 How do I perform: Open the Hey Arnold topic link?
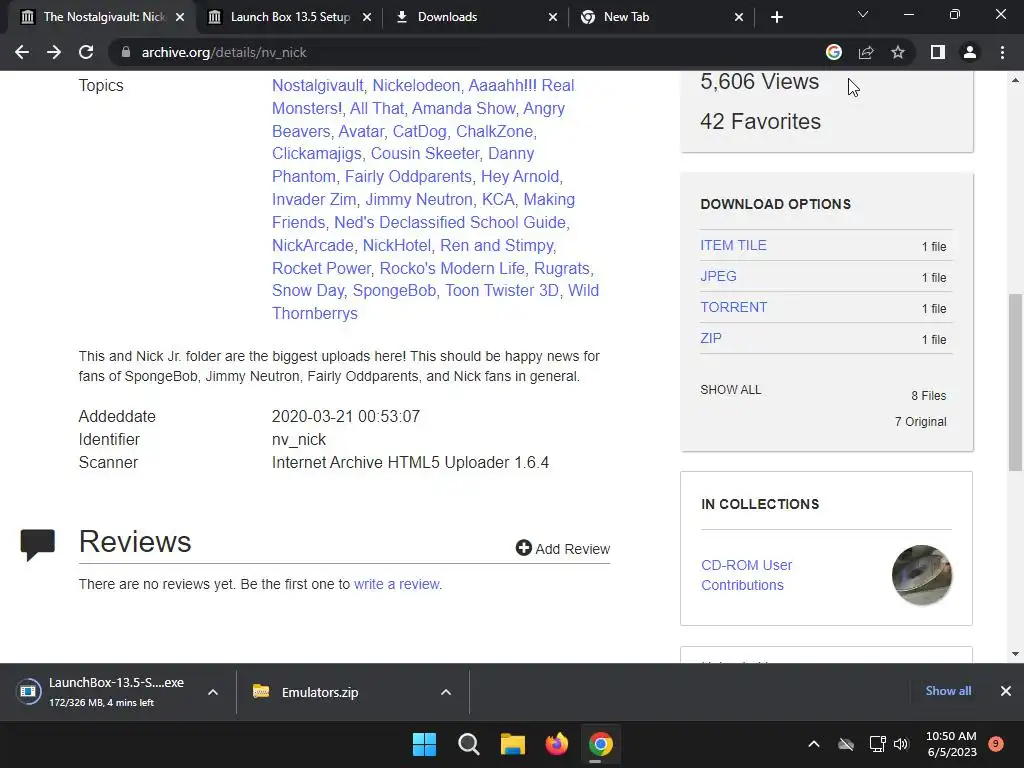point(520,176)
